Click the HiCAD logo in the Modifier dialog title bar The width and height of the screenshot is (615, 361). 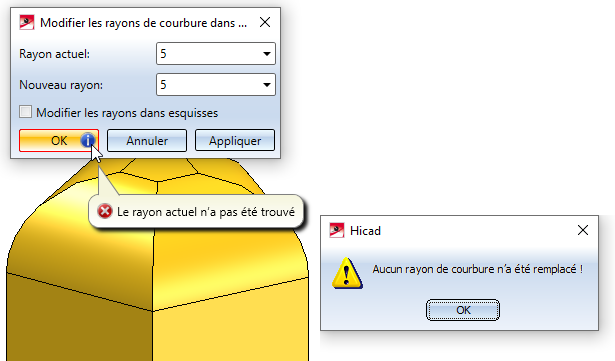27,22
